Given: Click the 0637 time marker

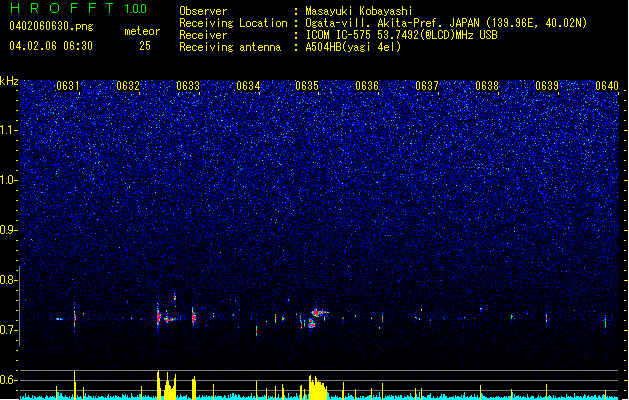Looking at the screenshot, I should (x=427, y=86).
